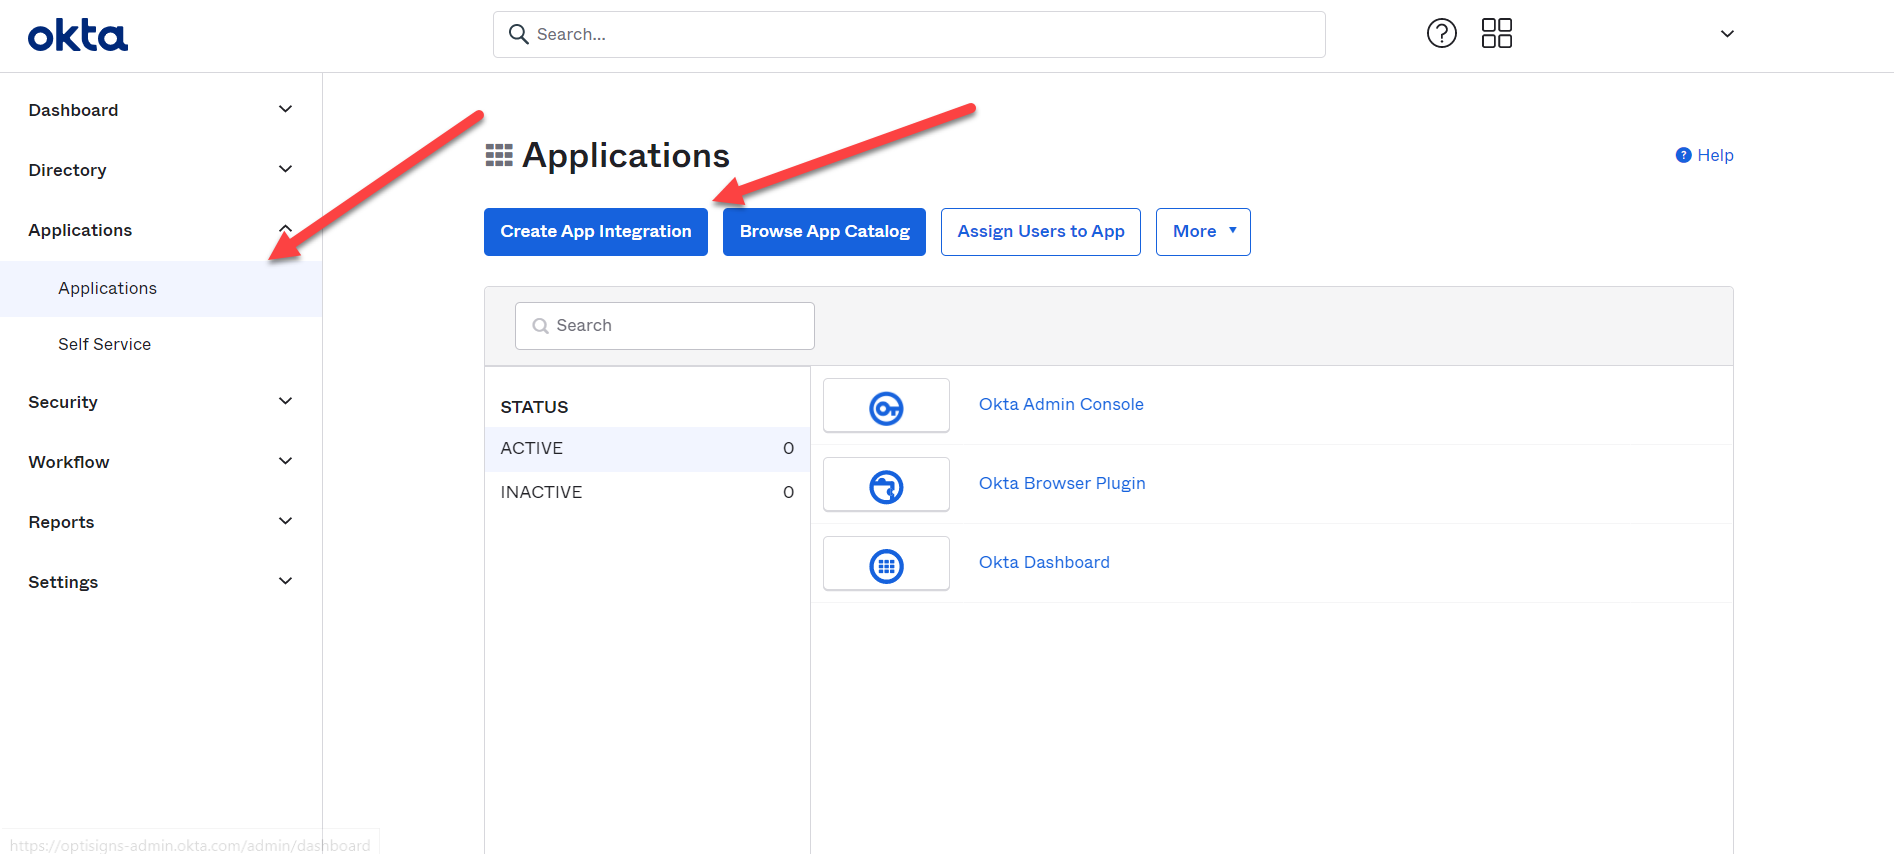Image resolution: width=1894 pixels, height=854 pixels.
Task: Select the Applications sub-item in sidebar
Action: click(x=108, y=288)
